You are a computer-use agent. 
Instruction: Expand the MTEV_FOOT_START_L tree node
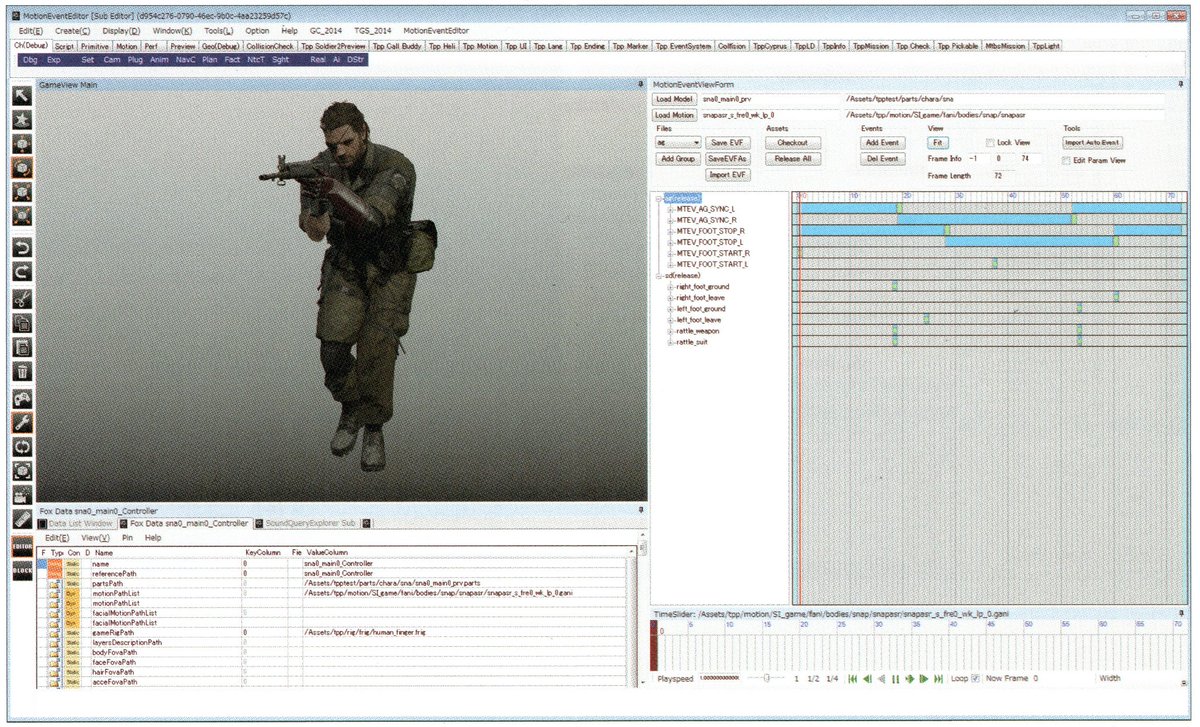point(670,264)
